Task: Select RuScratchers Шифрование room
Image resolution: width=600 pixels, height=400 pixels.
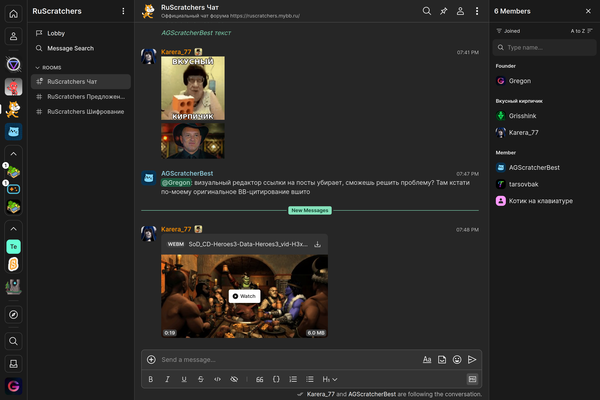Action: 85,111
